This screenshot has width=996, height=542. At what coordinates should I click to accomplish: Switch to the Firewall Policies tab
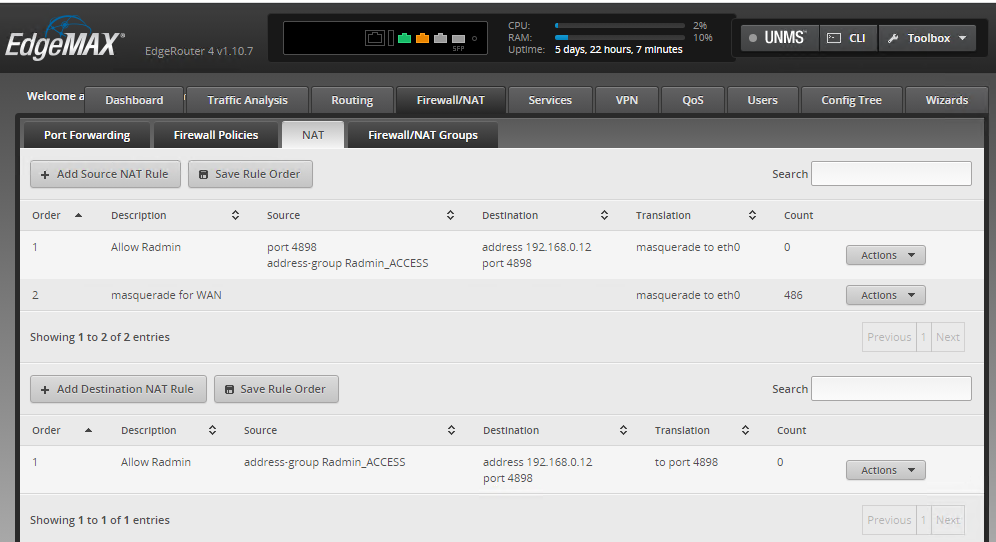(x=216, y=135)
